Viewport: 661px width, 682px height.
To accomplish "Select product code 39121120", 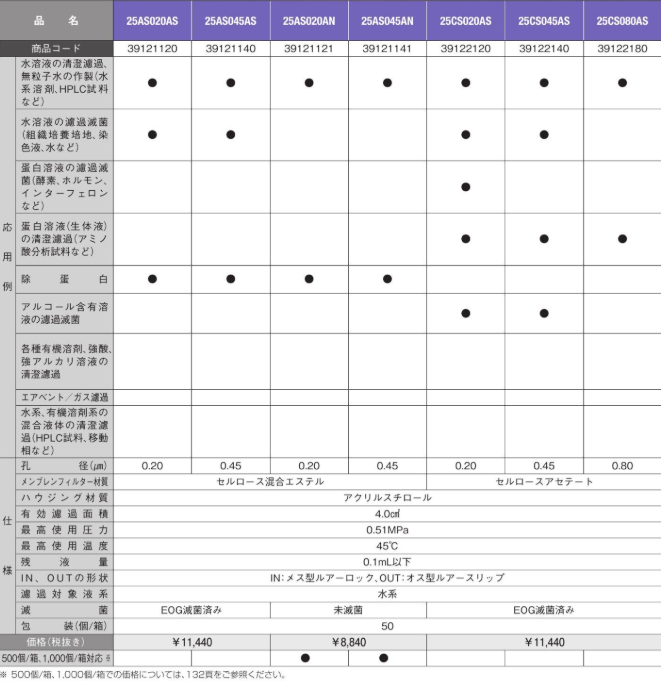I will coord(152,48).
